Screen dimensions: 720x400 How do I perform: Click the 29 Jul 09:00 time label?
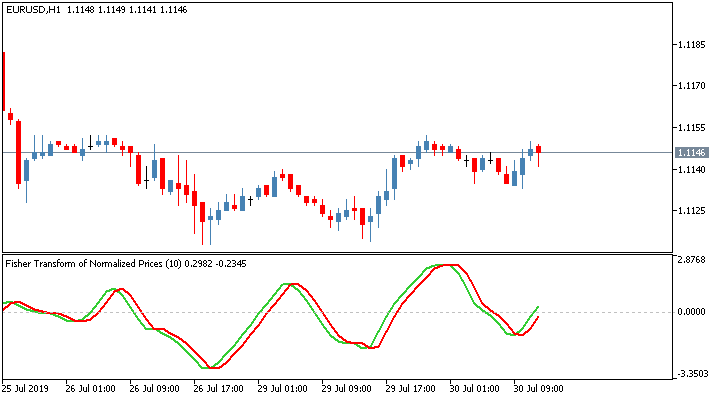pos(346,389)
